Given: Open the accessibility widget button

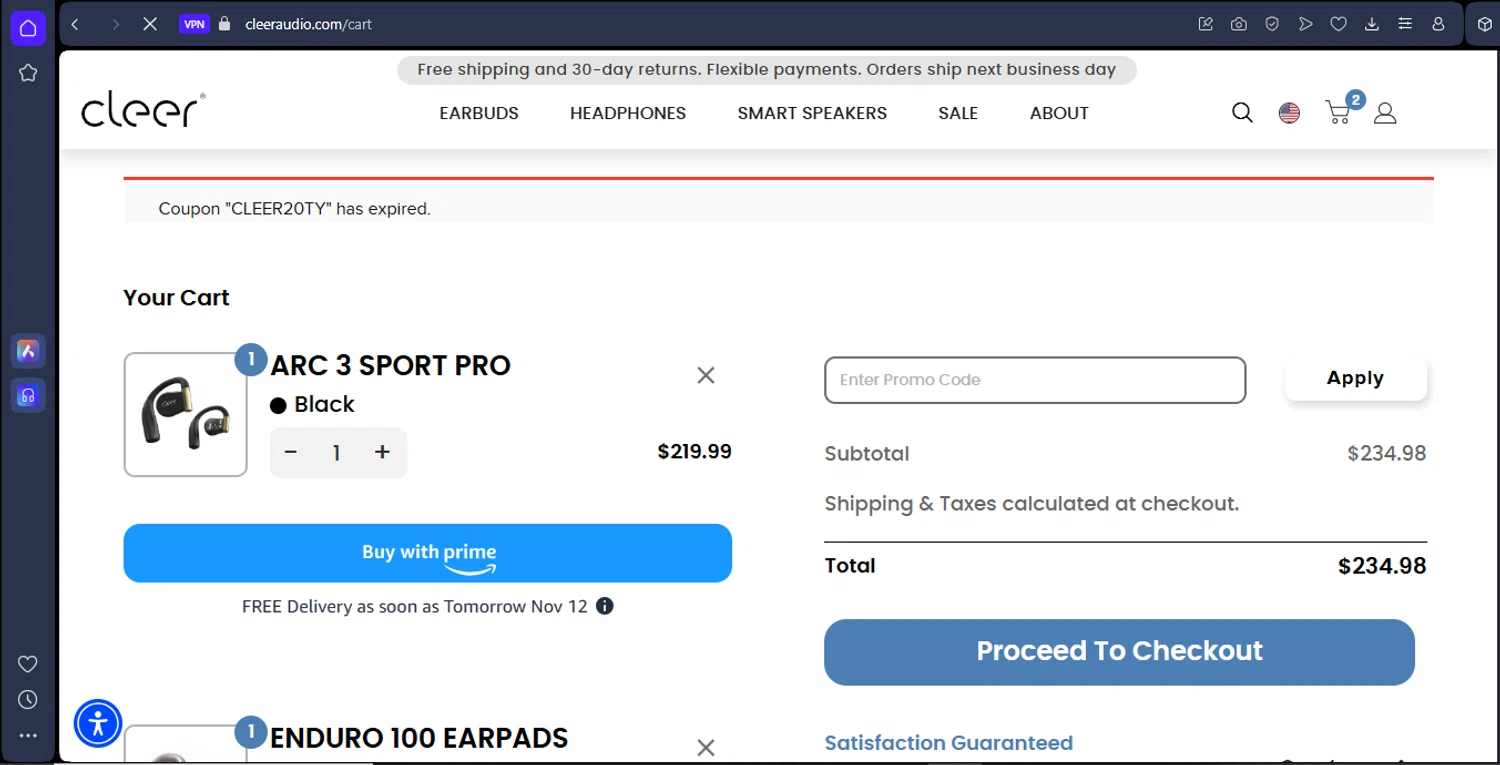Looking at the screenshot, I should click(98, 723).
